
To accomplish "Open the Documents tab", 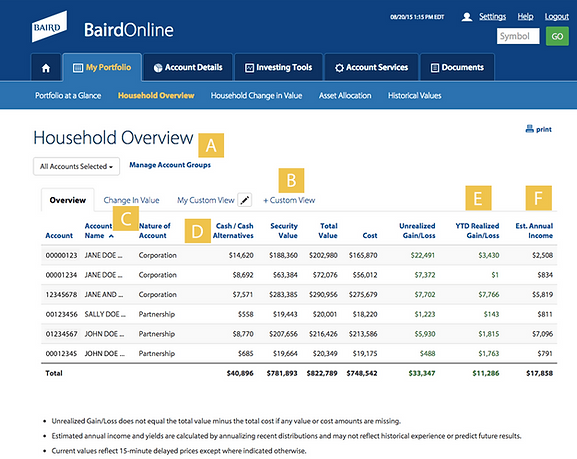I will coord(457,67).
